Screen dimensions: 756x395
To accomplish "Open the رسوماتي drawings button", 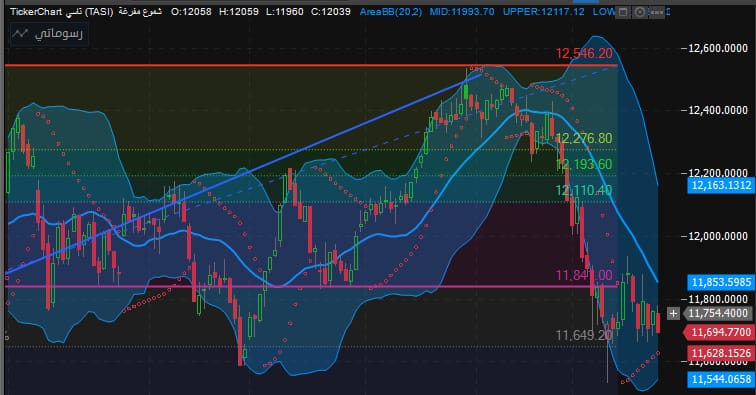I will (x=49, y=34).
